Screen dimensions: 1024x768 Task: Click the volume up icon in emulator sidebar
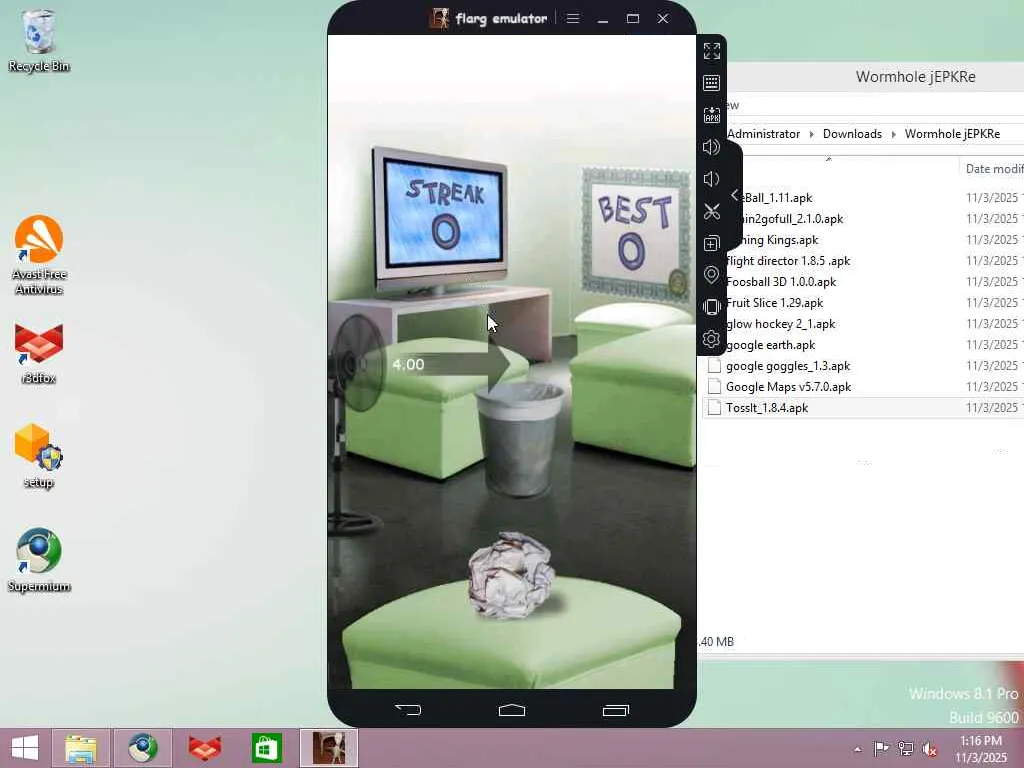(x=712, y=147)
